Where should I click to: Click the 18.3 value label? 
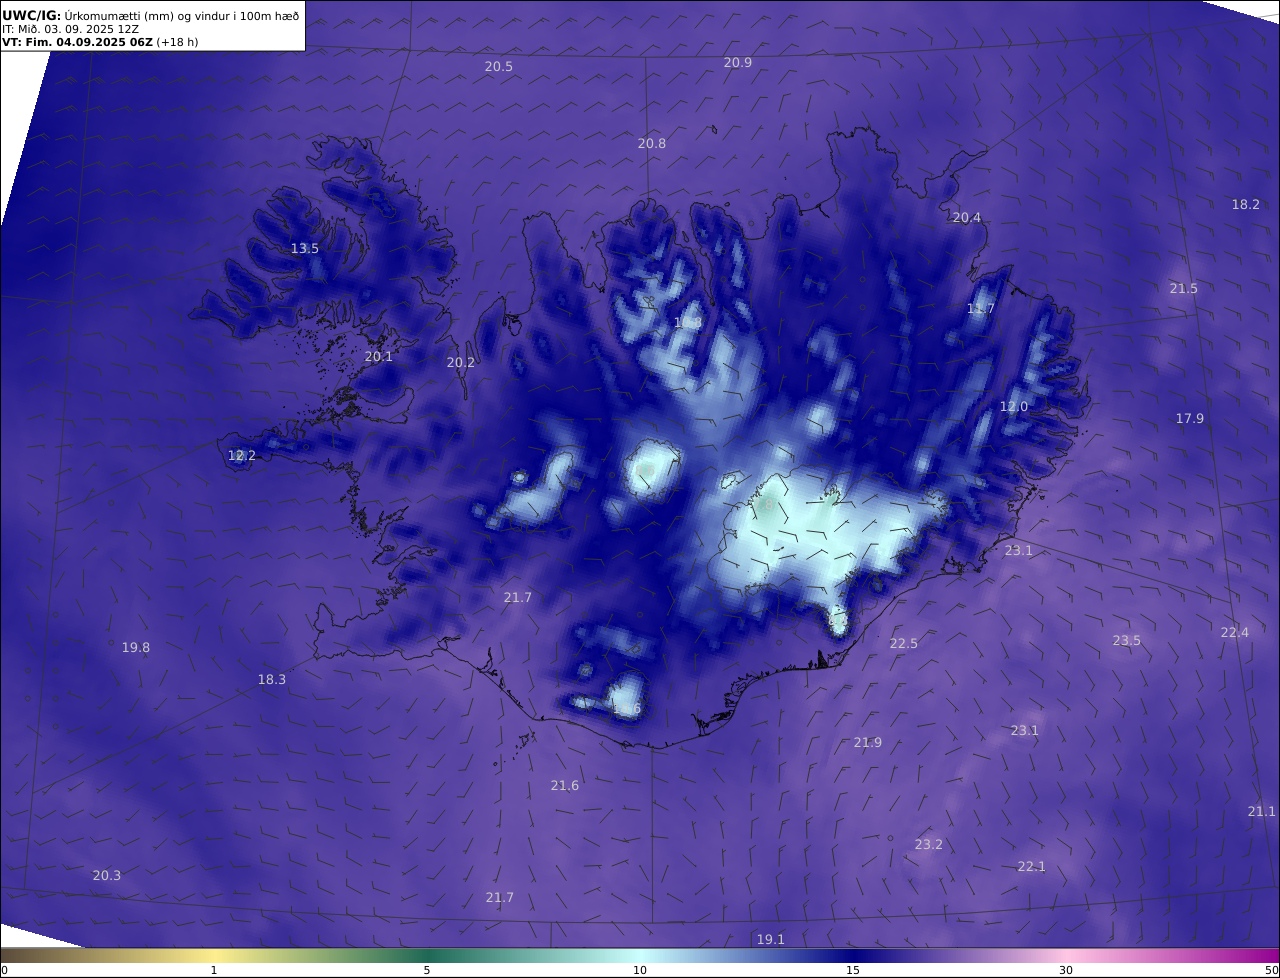tap(272, 680)
